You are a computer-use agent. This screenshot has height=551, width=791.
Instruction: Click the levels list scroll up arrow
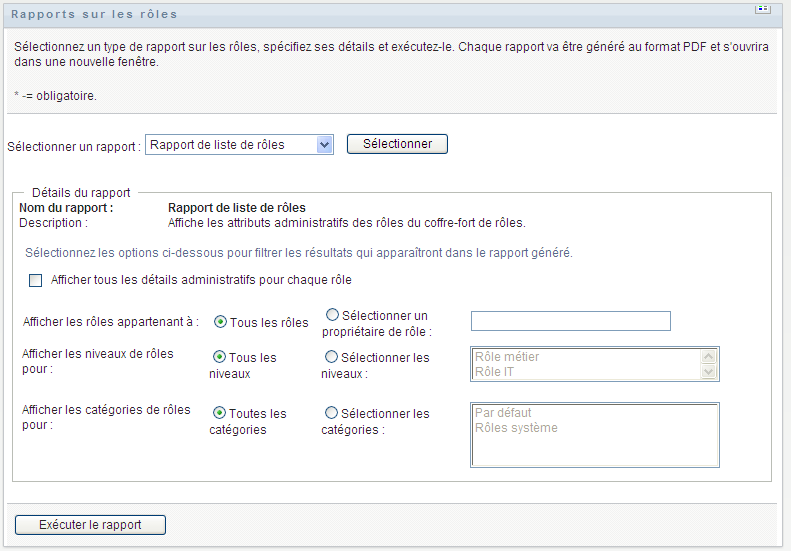(x=709, y=356)
